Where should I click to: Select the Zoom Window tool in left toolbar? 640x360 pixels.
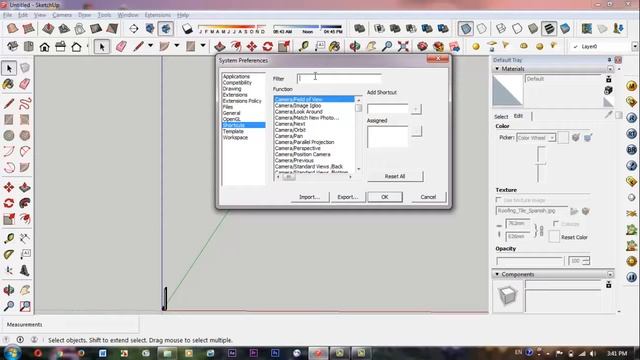click(25, 306)
